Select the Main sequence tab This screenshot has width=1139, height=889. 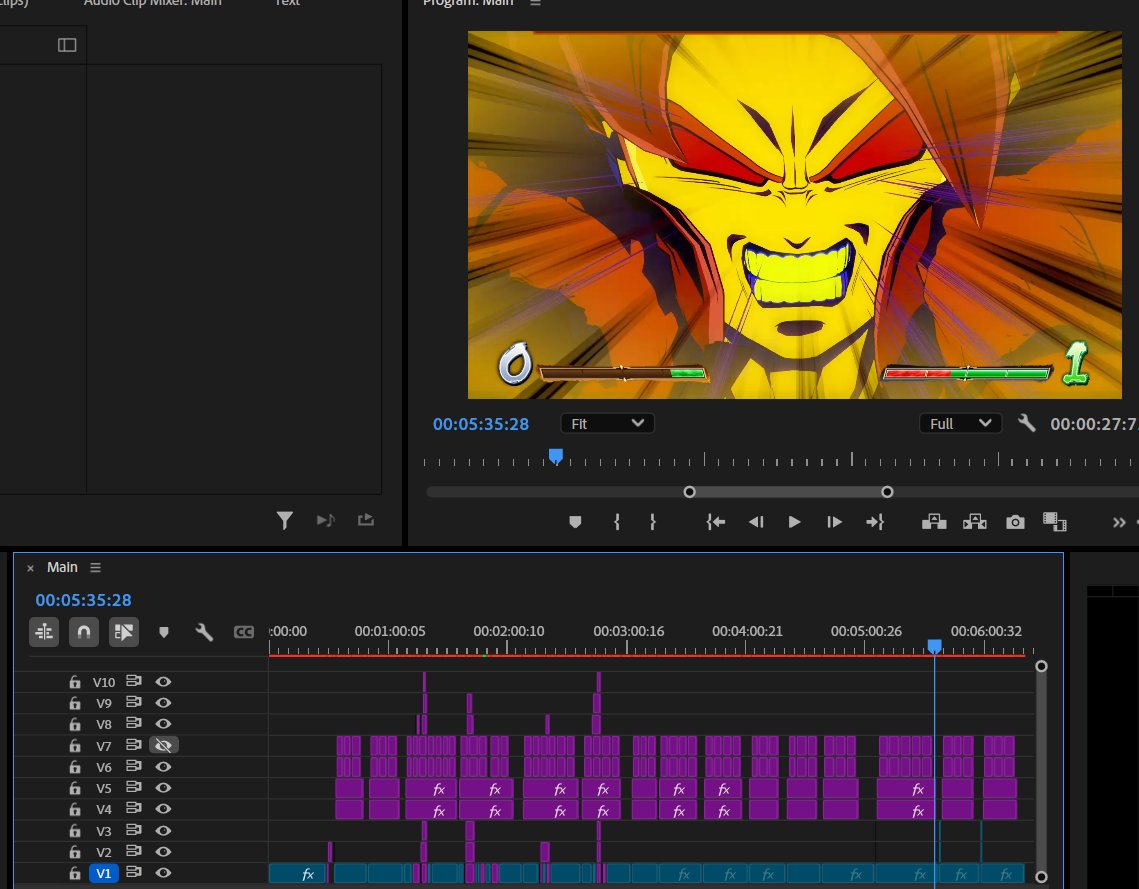(x=62, y=567)
